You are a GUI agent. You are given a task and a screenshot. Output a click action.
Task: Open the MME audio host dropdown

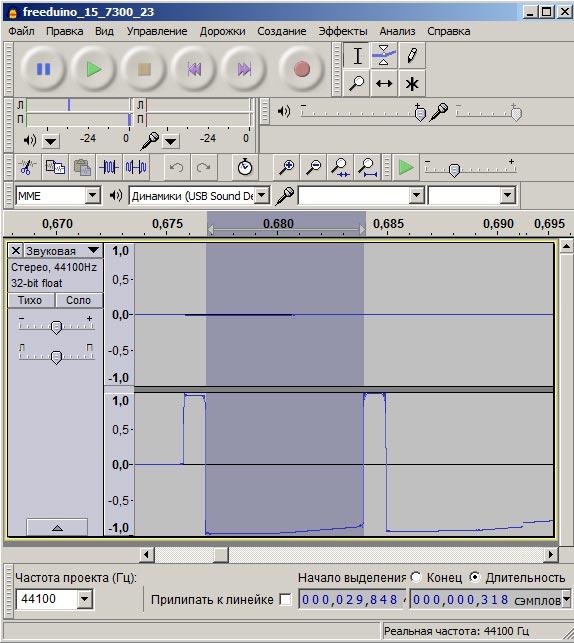(x=93, y=196)
